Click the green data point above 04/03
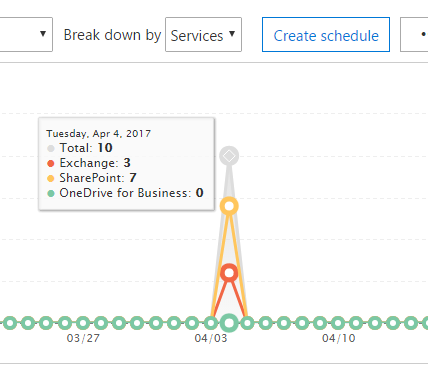This screenshot has height=368, width=428. tap(210, 323)
